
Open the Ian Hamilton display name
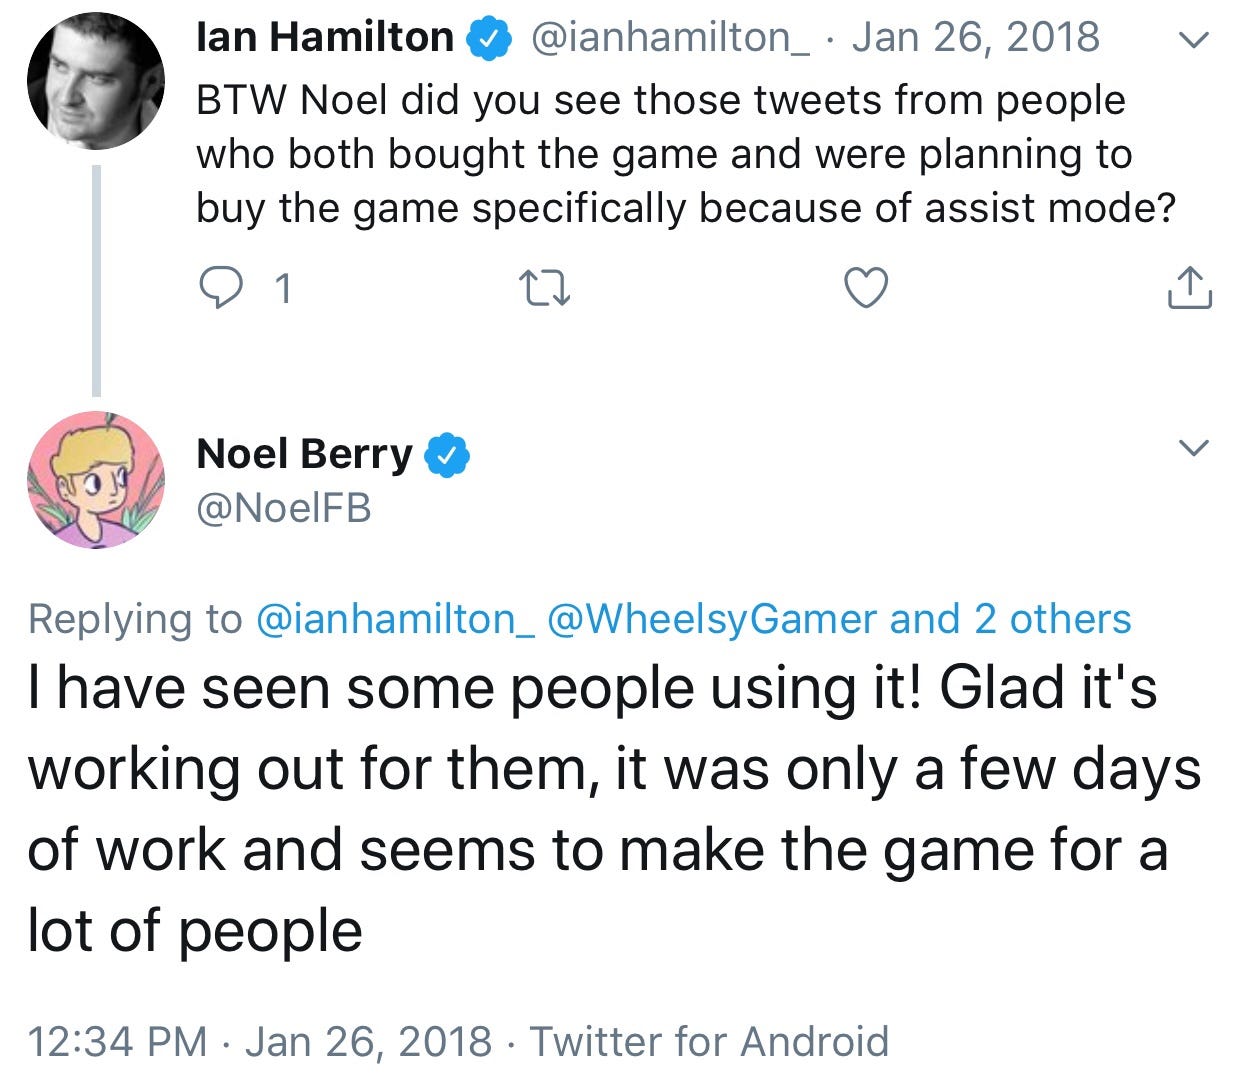325,38
